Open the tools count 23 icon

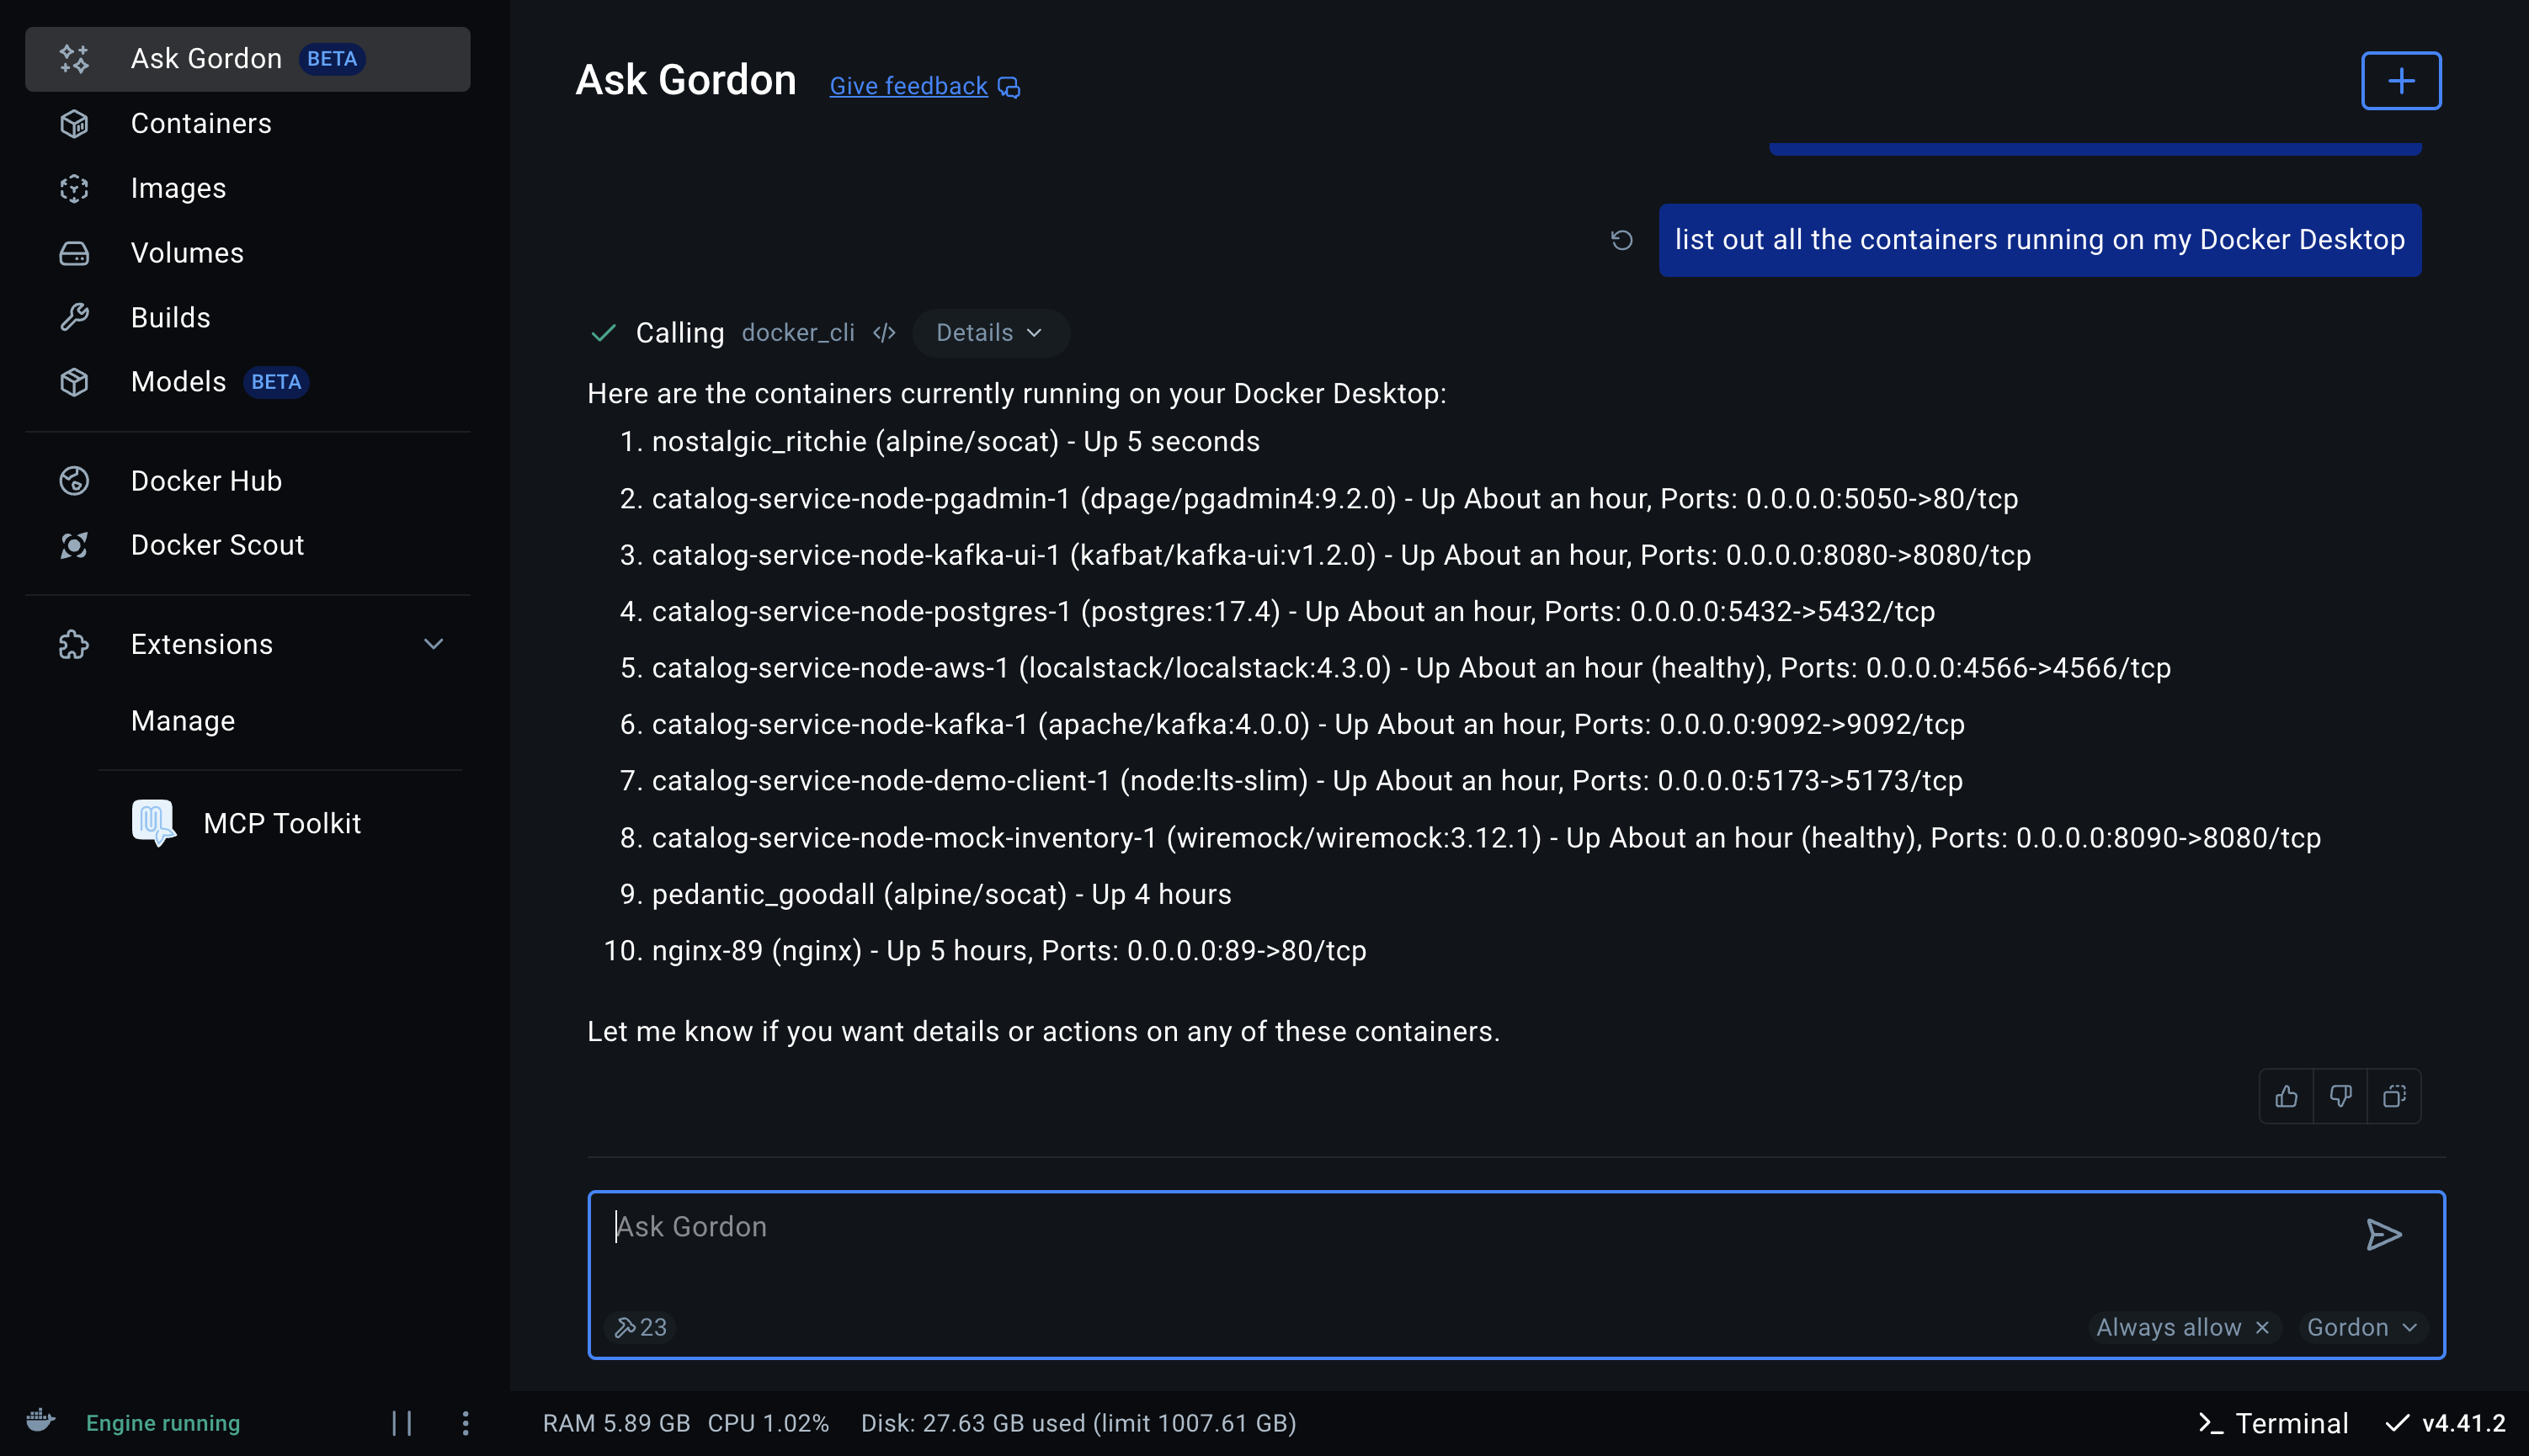(x=641, y=1327)
